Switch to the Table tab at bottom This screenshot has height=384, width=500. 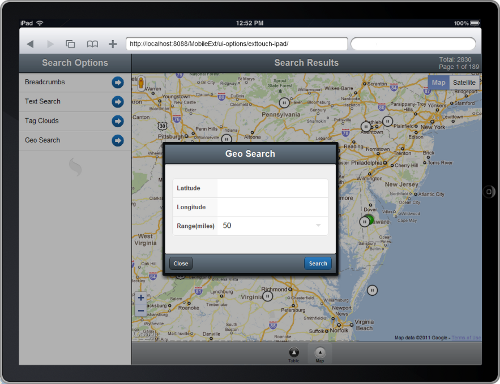tap(294, 355)
